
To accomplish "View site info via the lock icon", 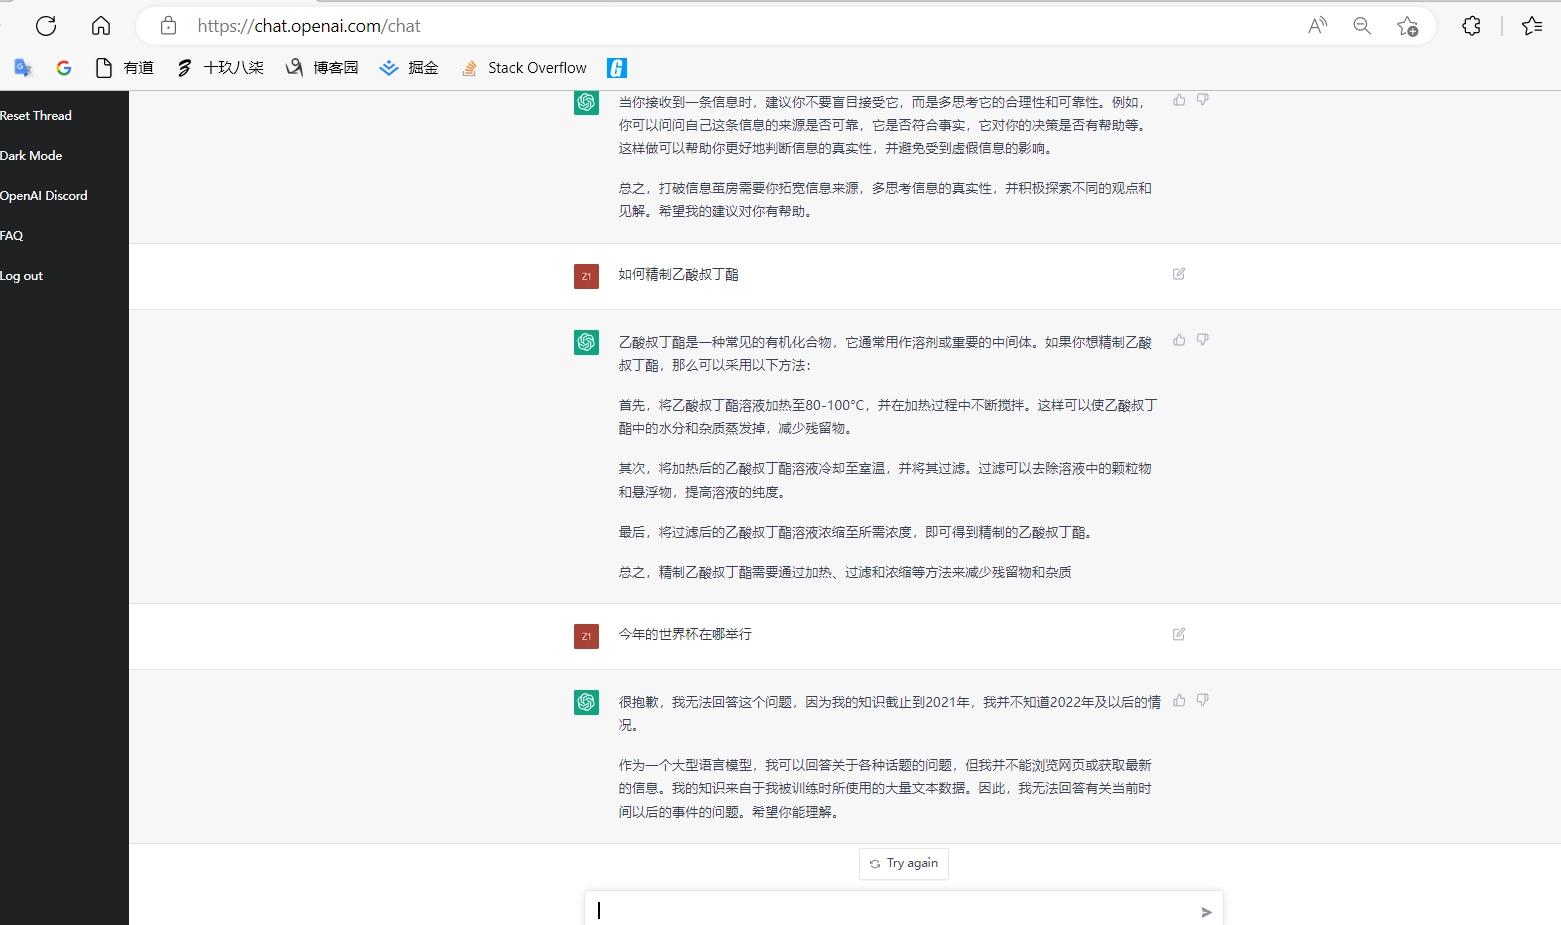I will pos(167,26).
